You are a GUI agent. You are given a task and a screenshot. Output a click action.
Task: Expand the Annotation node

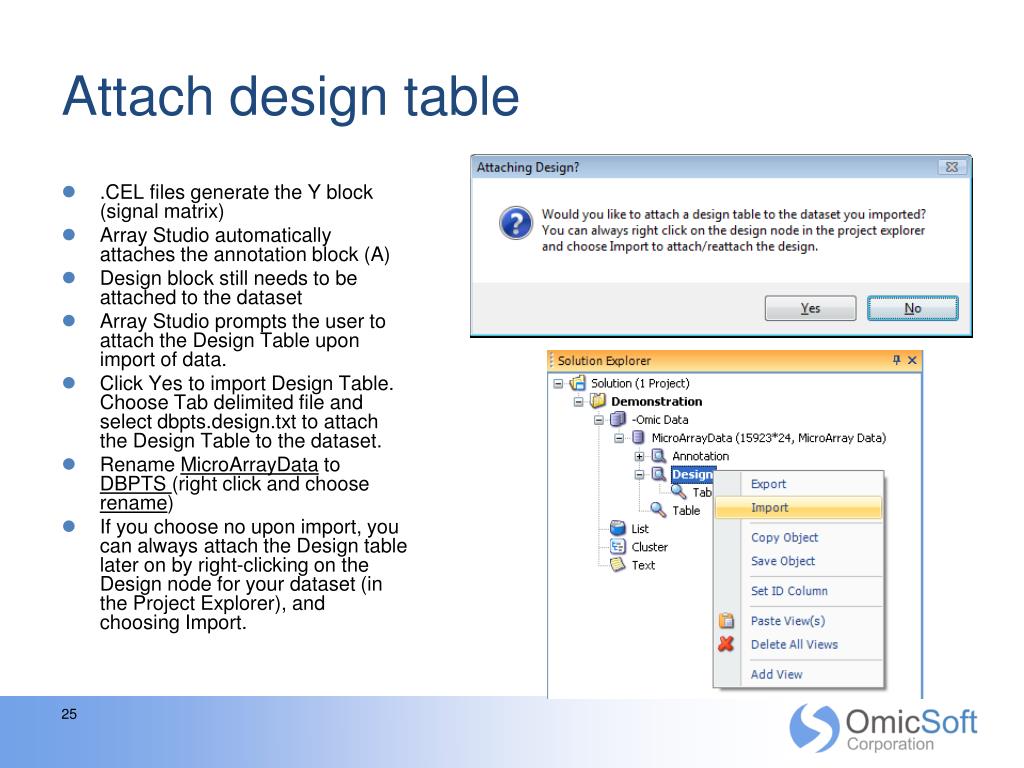pyautogui.click(x=640, y=456)
